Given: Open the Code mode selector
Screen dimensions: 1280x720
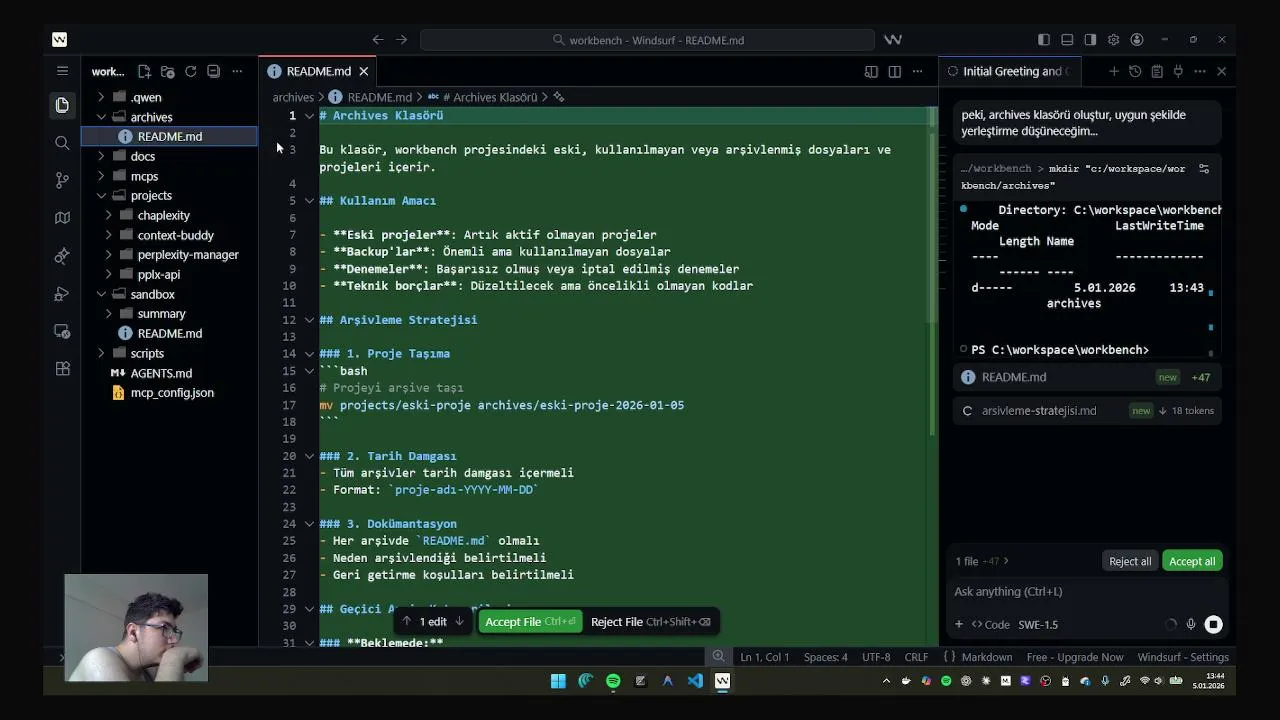Looking at the screenshot, I should click(990, 624).
